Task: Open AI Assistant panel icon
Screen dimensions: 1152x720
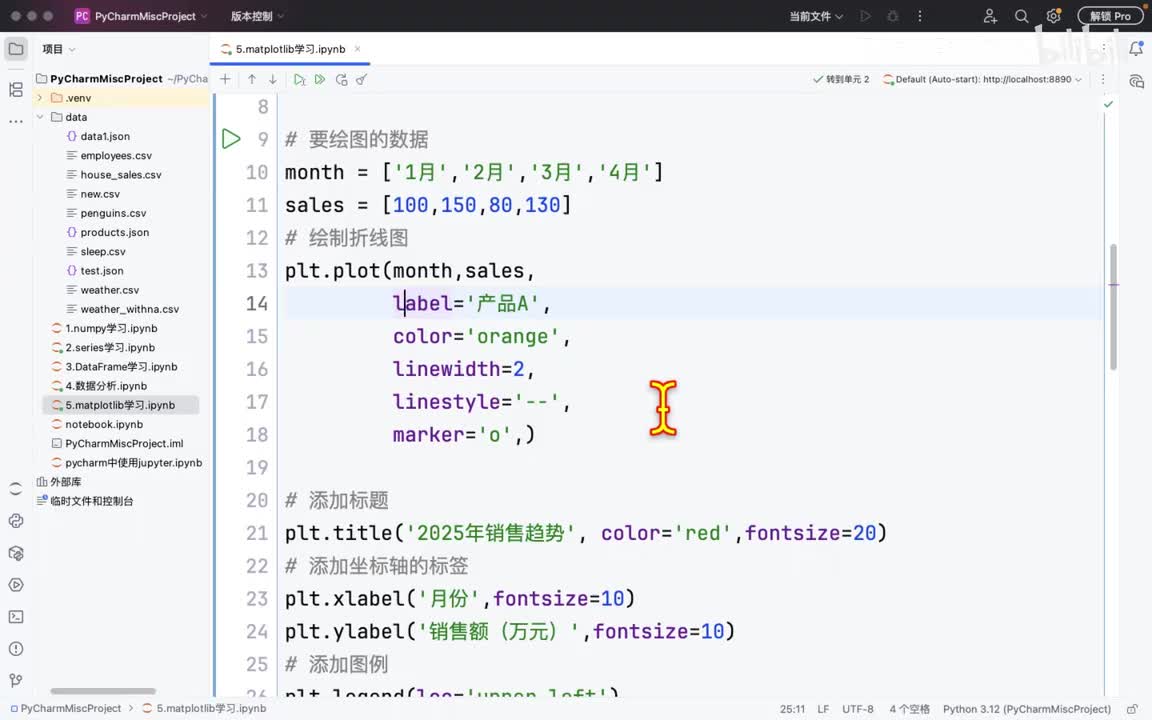Action: pos(1136,81)
